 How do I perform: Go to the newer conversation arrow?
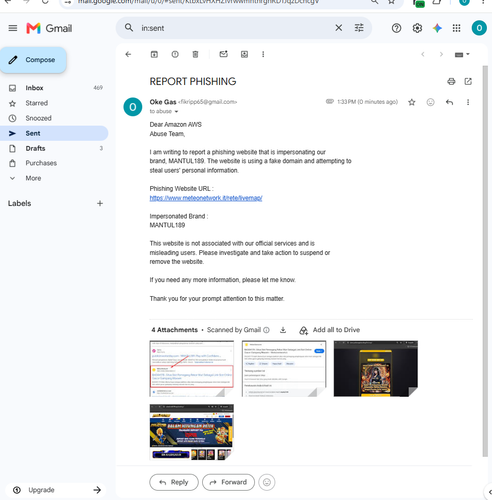coord(423,54)
